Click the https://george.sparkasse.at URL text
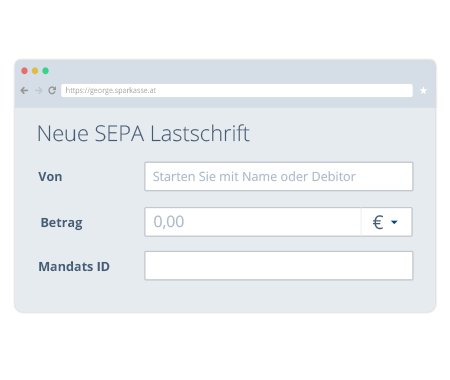This screenshot has height=380, width=450. 111,90
